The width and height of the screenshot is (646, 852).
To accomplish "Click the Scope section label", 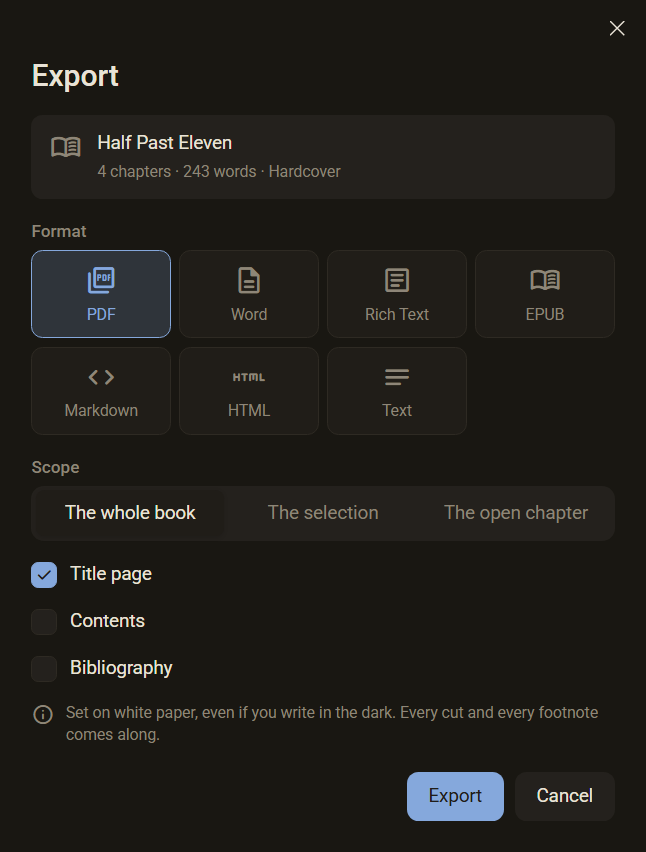I will point(55,467).
